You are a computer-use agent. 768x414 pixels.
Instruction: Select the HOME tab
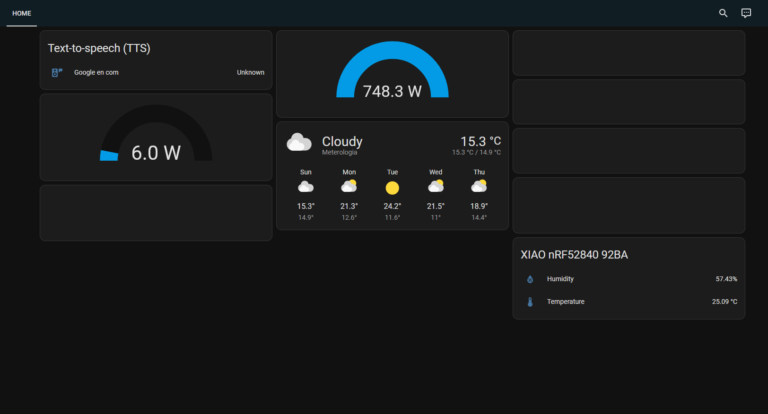tap(22, 13)
